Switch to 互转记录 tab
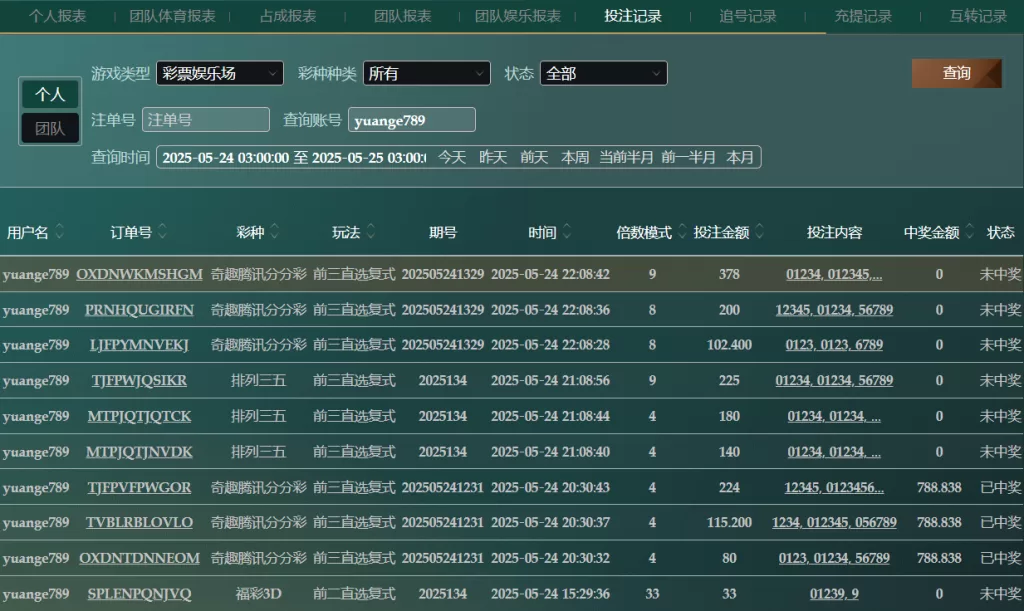Image resolution: width=1024 pixels, height=611 pixels. click(978, 16)
